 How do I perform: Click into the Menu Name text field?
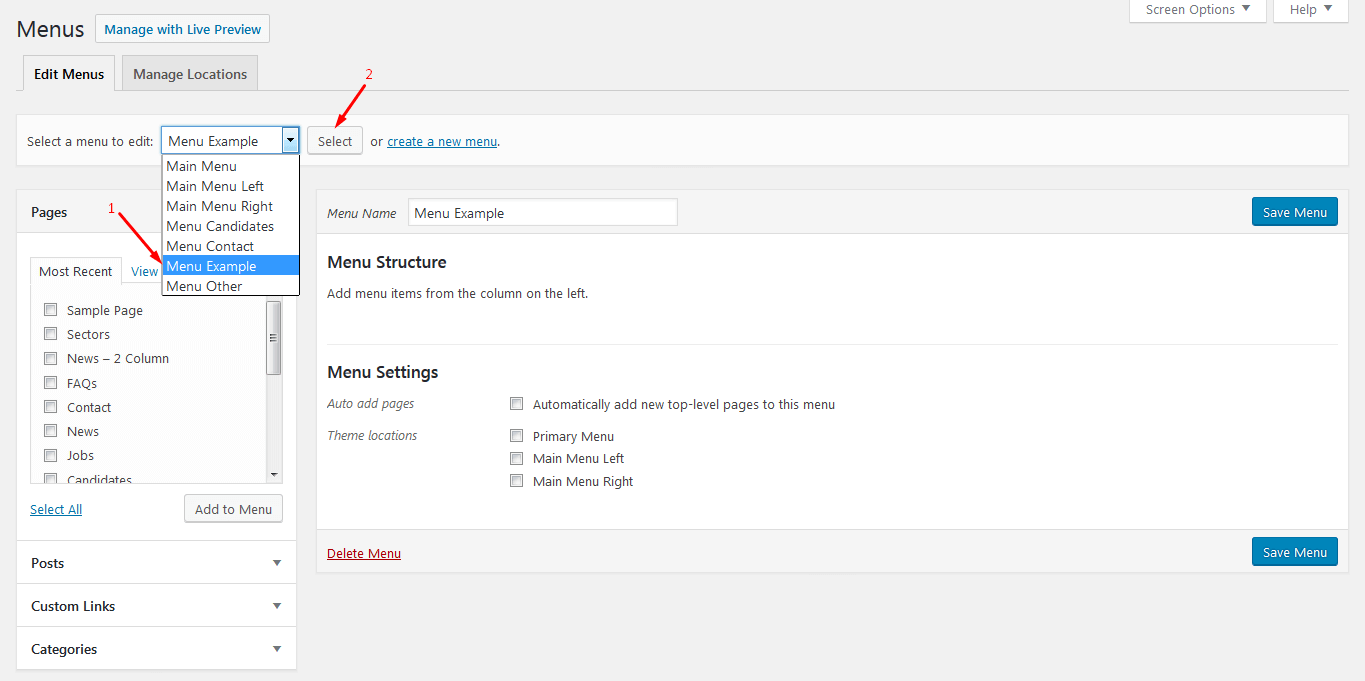pos(542,212)
